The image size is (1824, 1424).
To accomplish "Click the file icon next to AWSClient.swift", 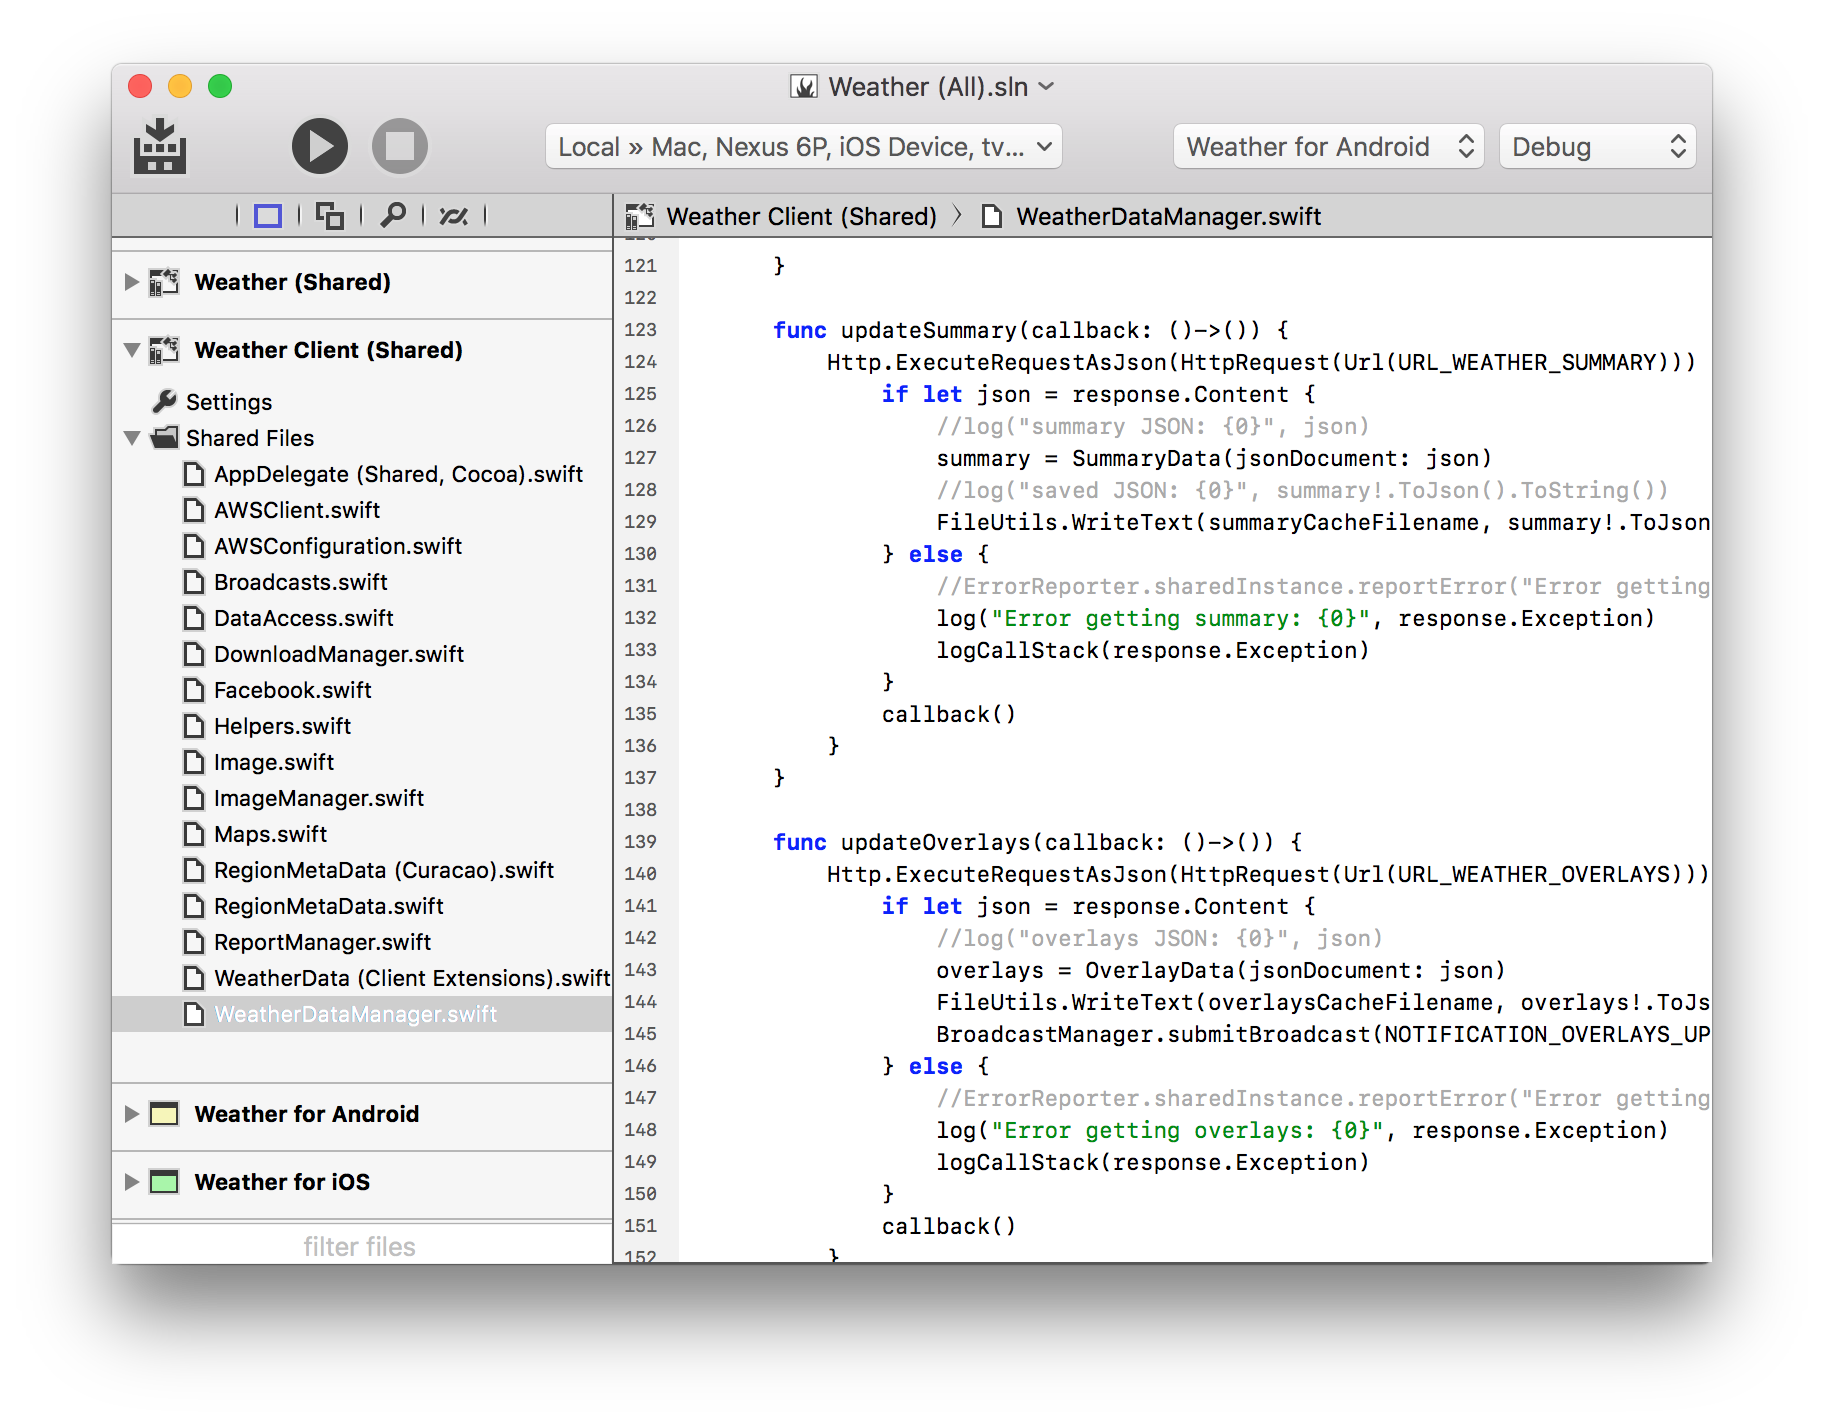I will pos(194,510).
